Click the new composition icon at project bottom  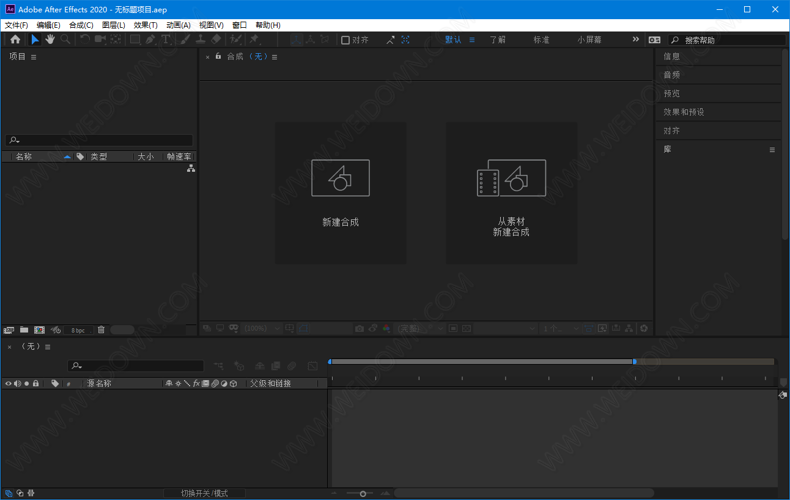tap(39, 330)
